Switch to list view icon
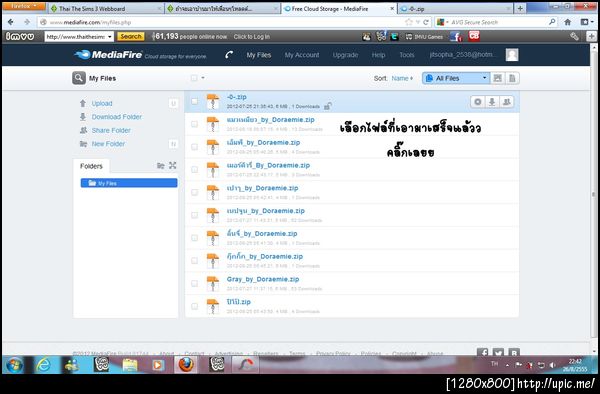The image size is (600, 394). pyautogui.click(x=512, y=78)
